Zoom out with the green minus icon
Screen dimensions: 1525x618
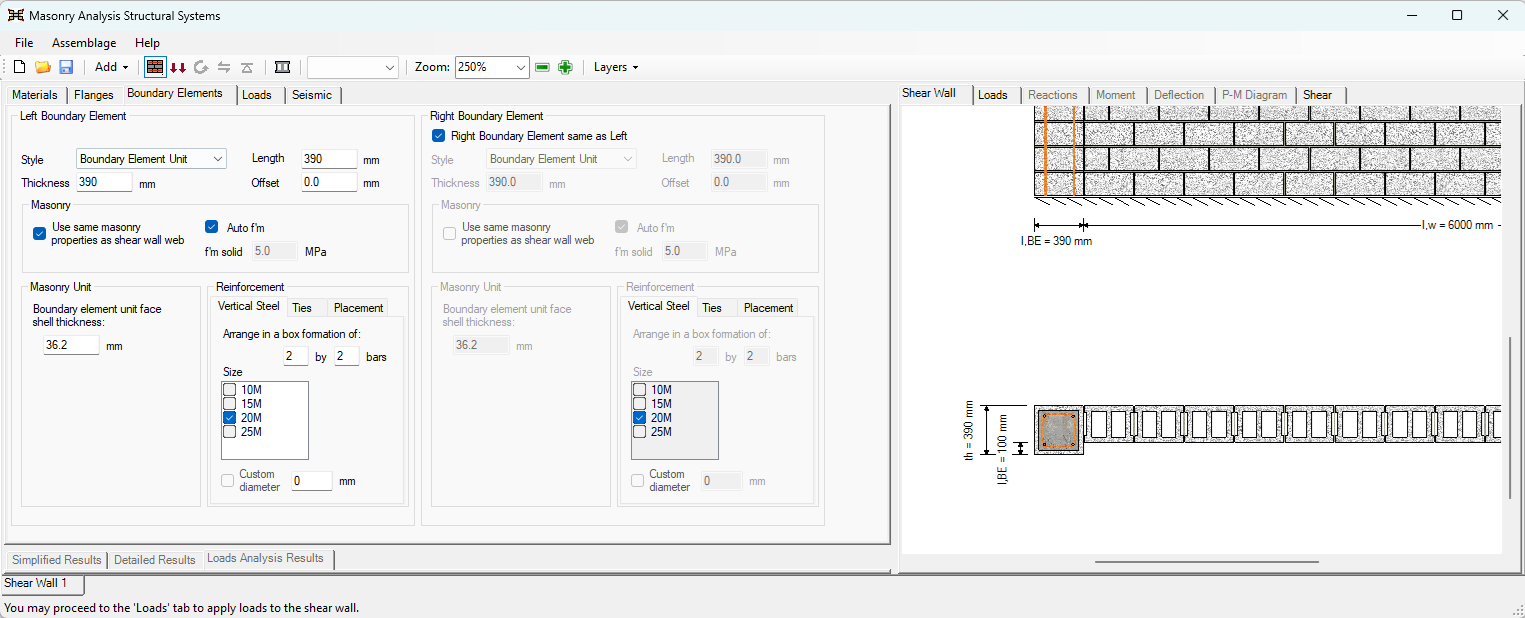(x=543, y=67)
